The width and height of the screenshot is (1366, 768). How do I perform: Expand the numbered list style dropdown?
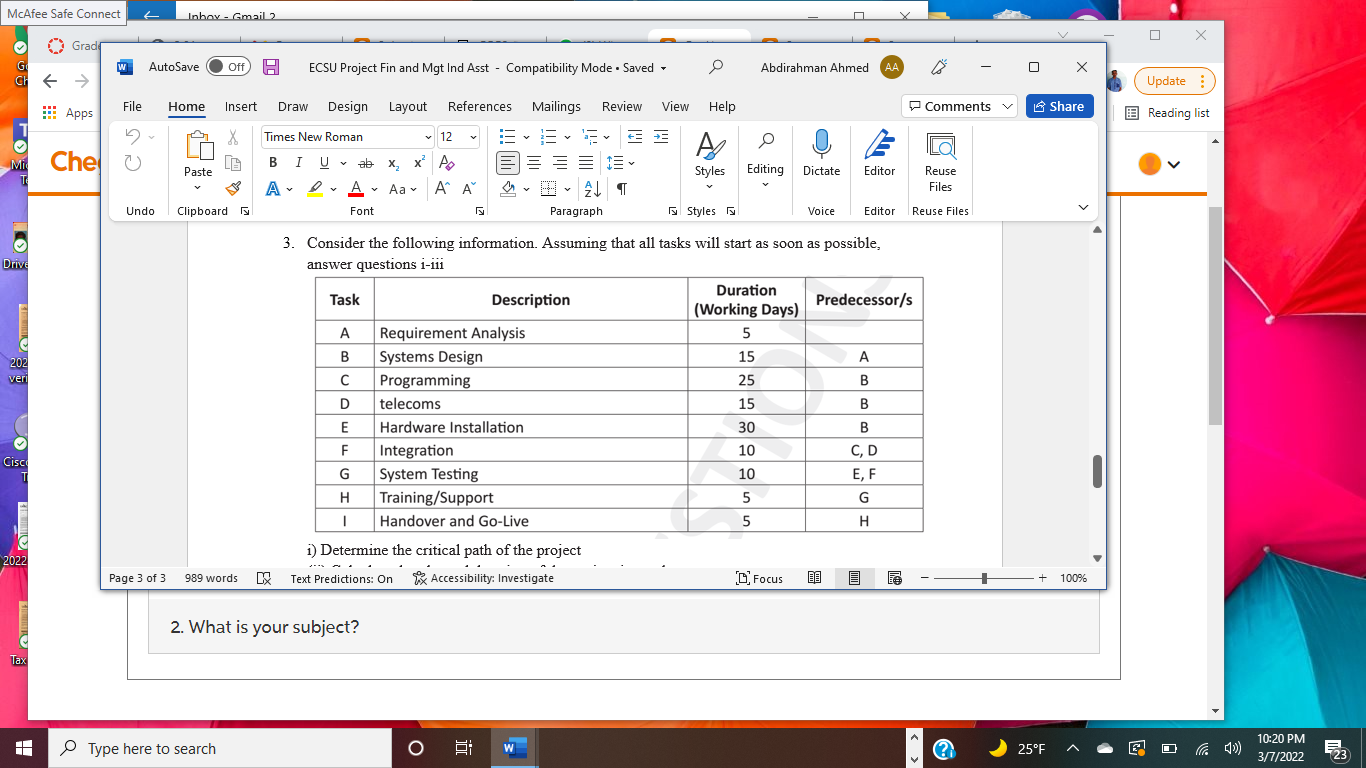click(x=567, y=137)
